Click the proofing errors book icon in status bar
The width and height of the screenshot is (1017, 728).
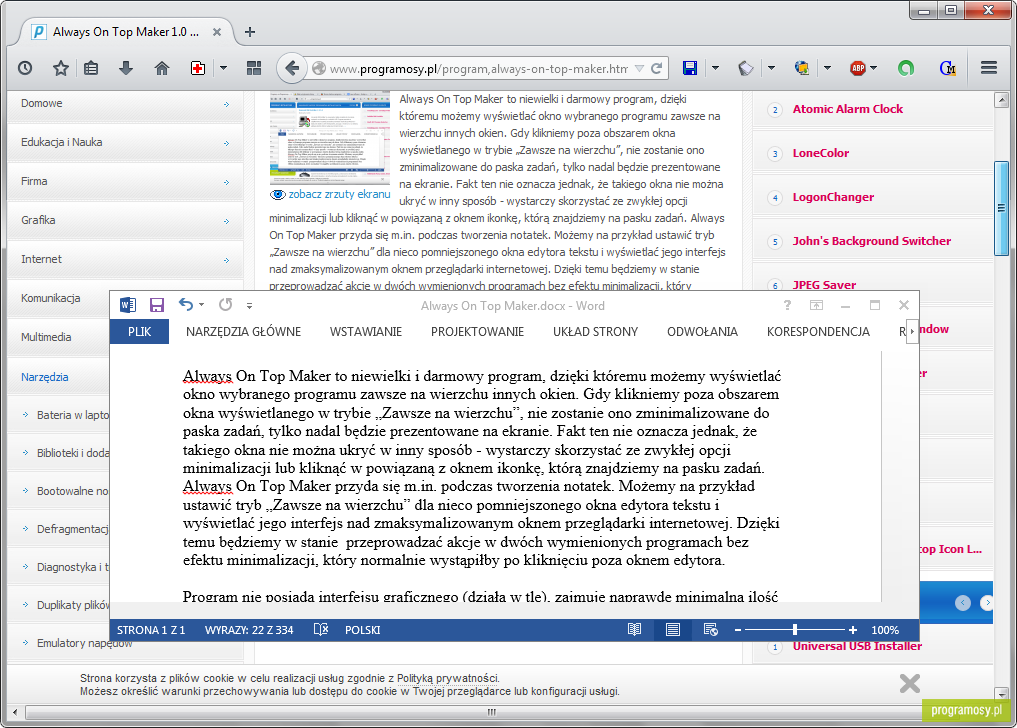[320, 629]
